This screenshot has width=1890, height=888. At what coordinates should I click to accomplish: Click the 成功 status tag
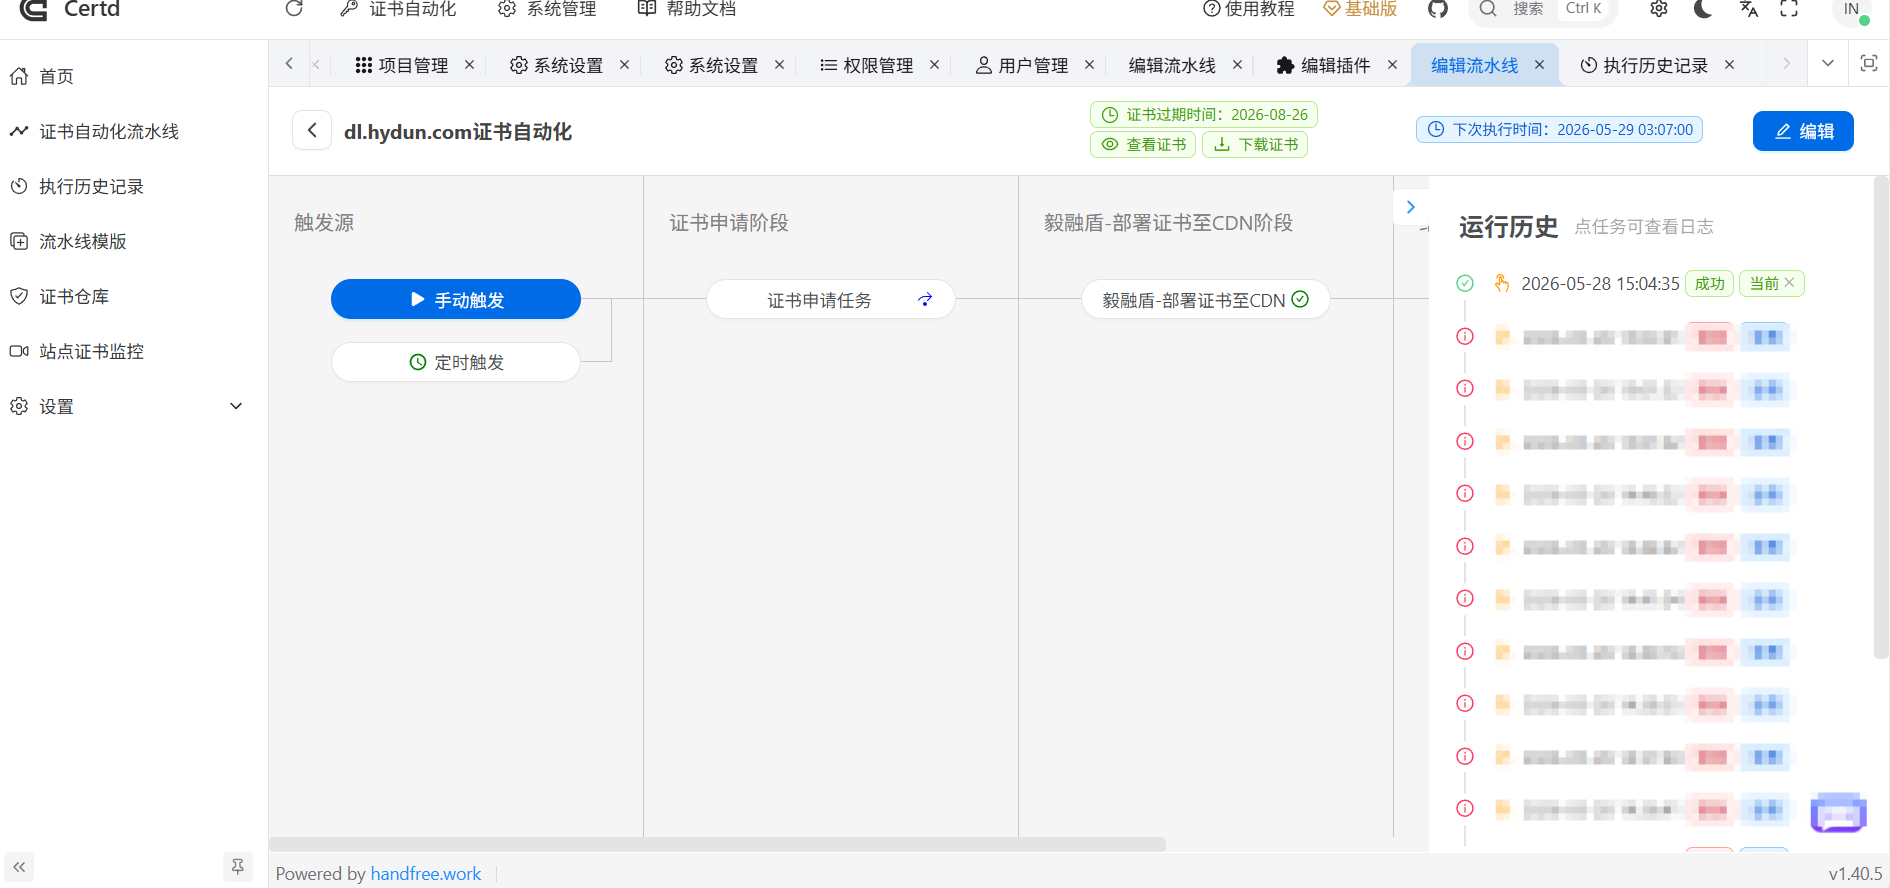click(1710, 284)
